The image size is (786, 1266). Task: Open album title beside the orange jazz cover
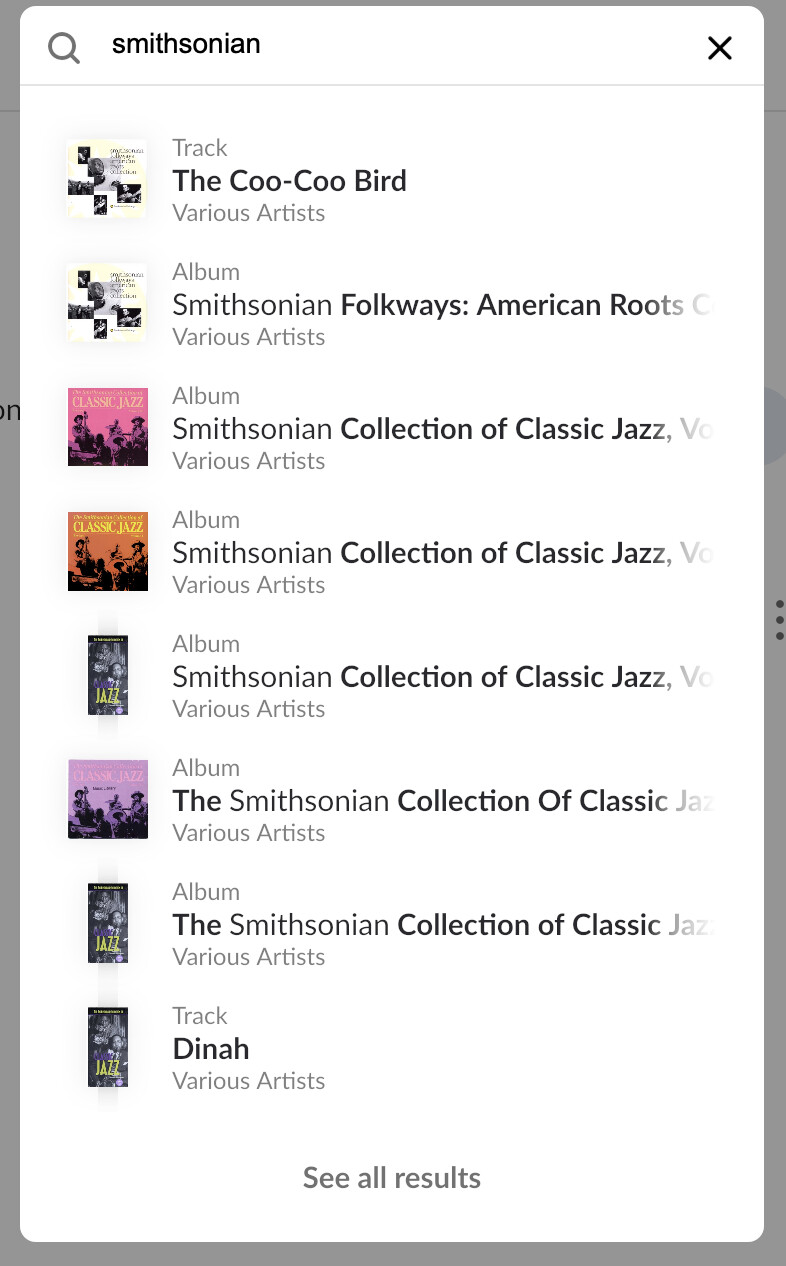(x=440, y=553)
